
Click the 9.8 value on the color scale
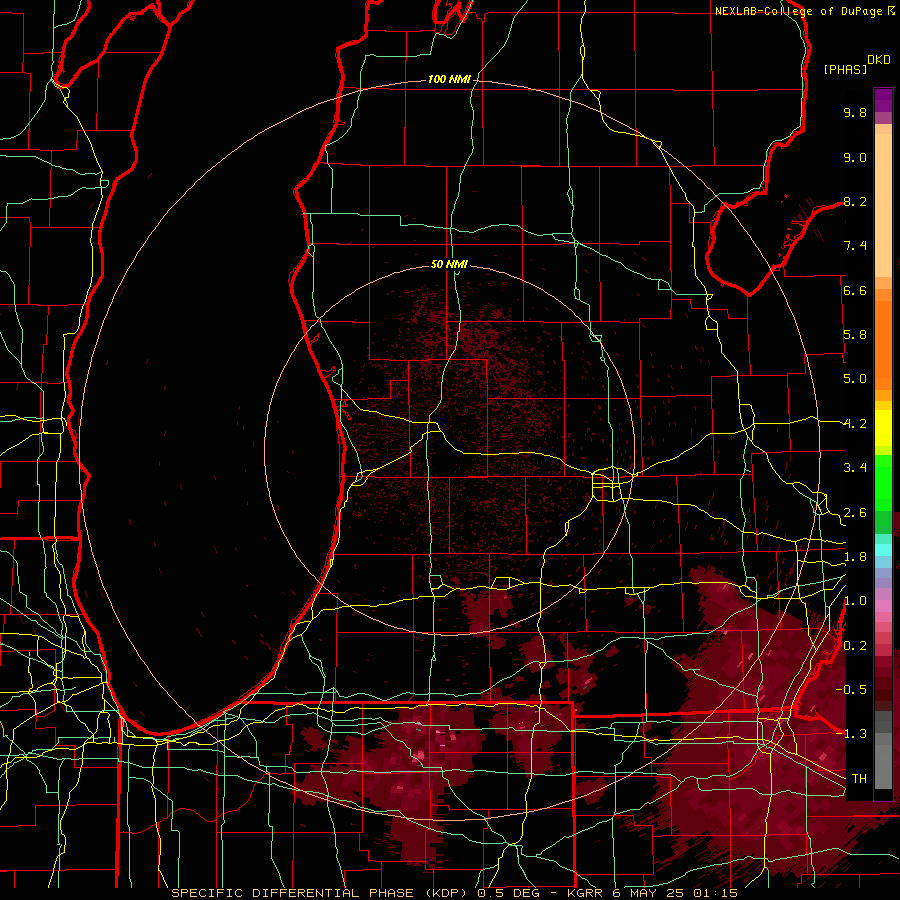(855, 112)
